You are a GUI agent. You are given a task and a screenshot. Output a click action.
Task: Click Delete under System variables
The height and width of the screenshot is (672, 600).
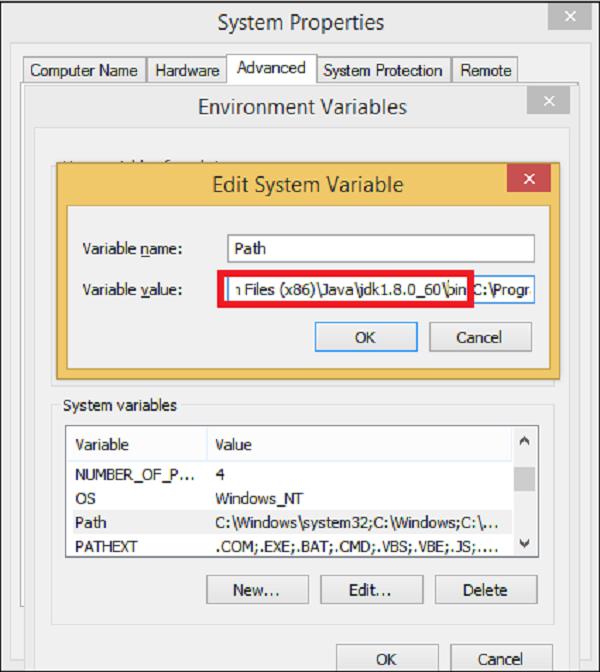pos(486,590)
